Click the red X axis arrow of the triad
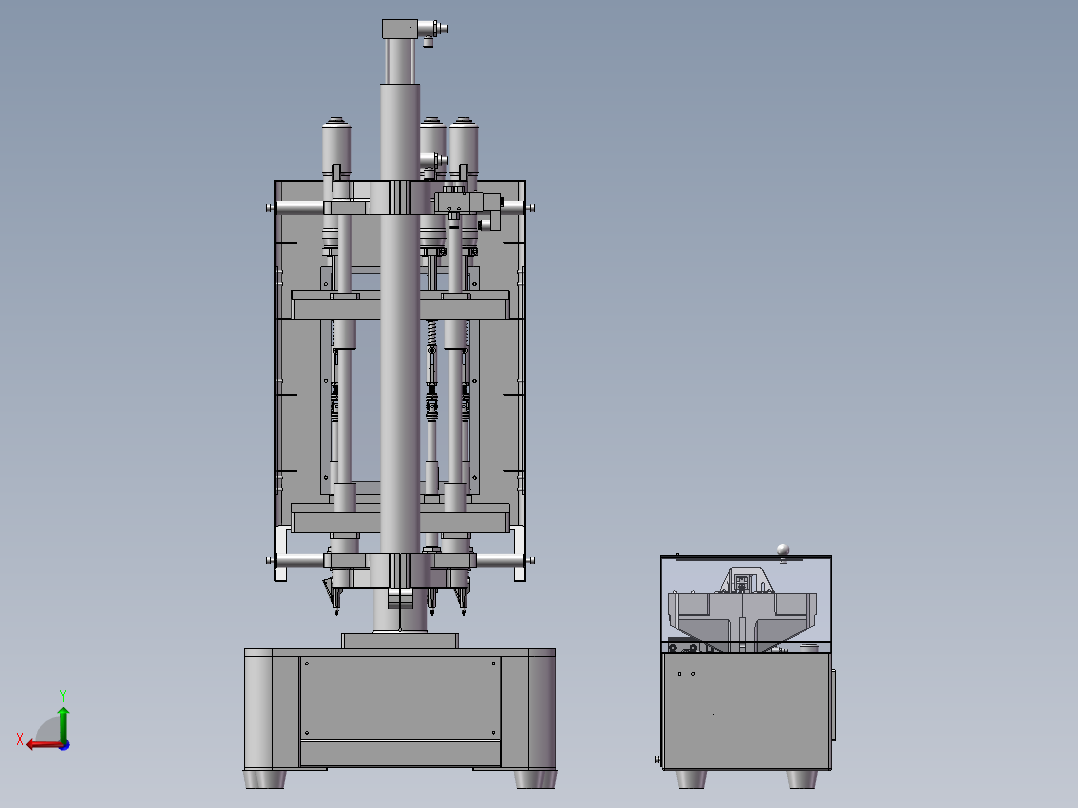1078x808 pixels. [x=45, y=745]
